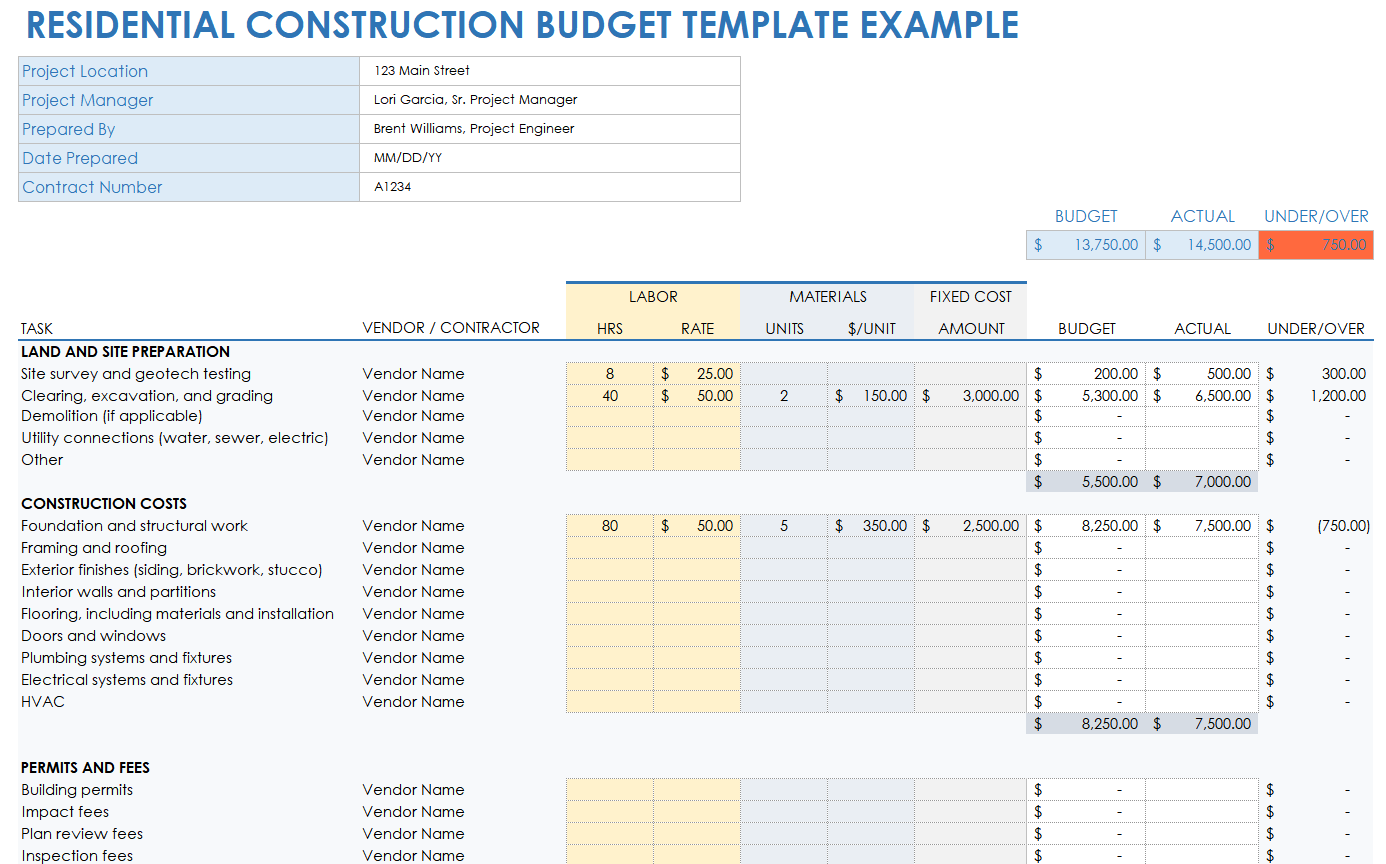Click the Vendor Name cell for HVAC
This screenshot has height=864, width=1386.
tap(413, 702)
